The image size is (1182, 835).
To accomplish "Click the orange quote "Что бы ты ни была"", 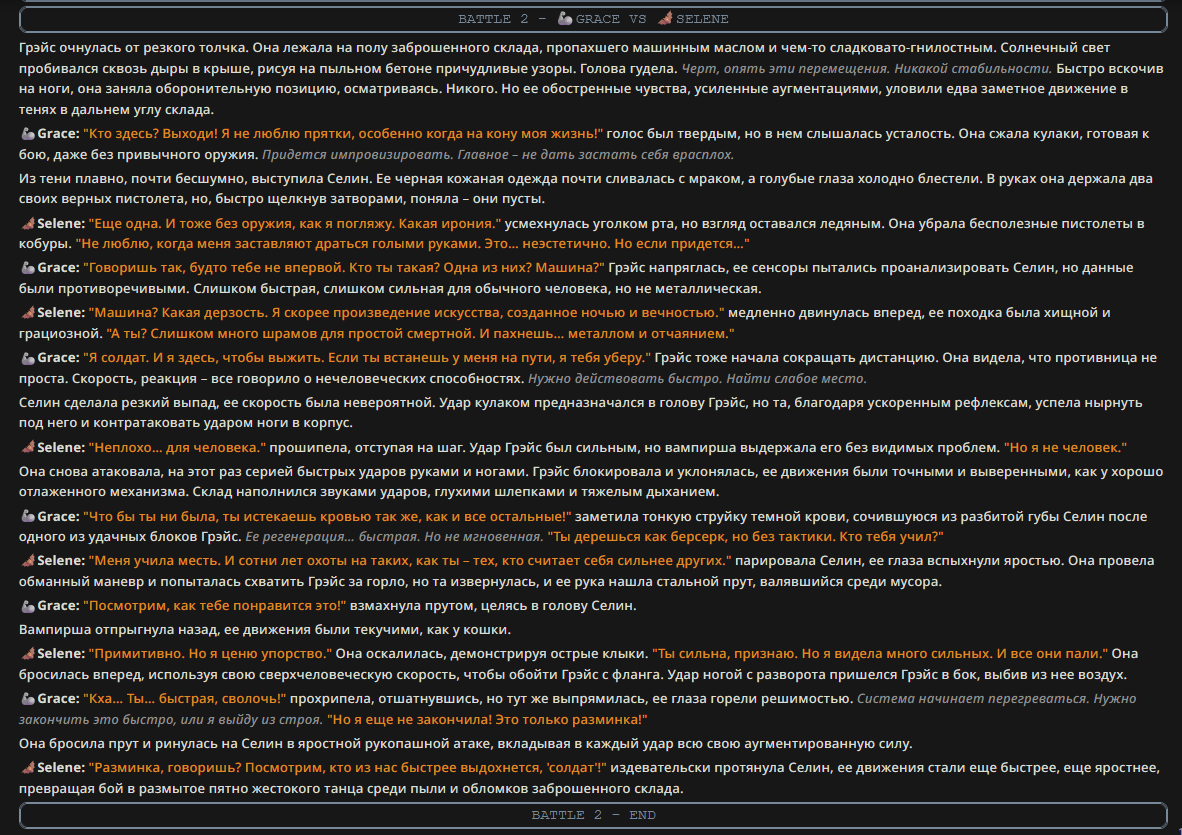I will [x=327, y=516].
